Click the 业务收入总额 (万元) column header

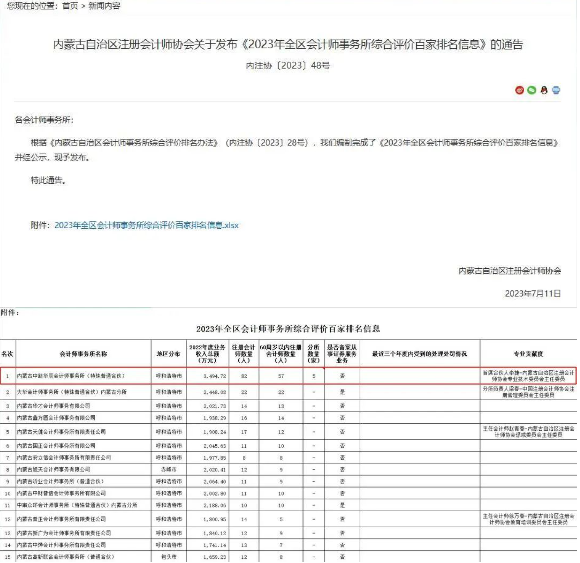coord(207,354)
